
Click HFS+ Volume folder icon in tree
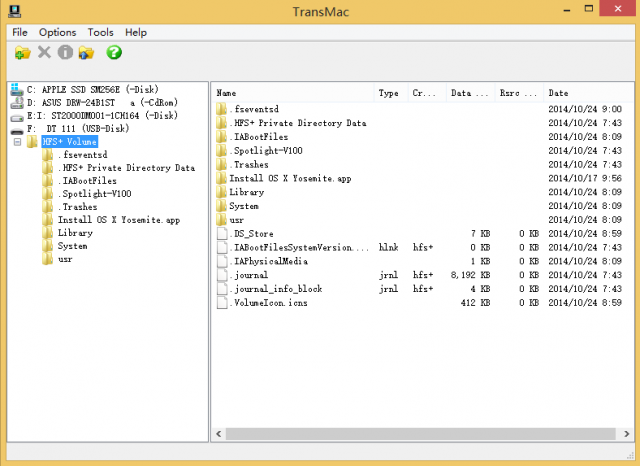(x=32, y=142)
